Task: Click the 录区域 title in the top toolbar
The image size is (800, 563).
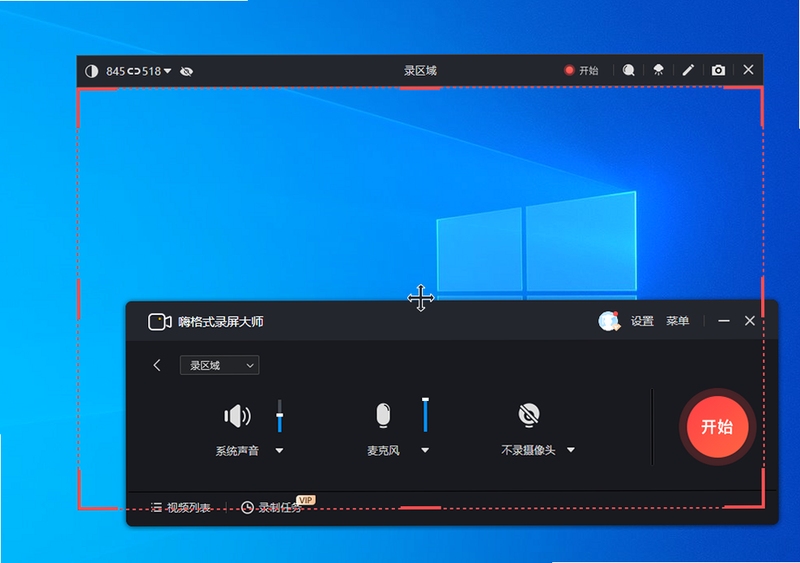Action: tap(420, 70)
